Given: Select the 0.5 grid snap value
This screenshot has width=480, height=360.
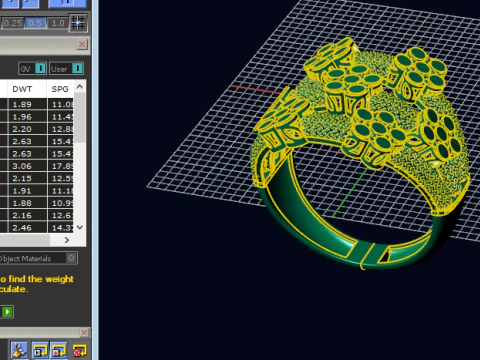Looking at the screenshot, I should pos(35,23).
